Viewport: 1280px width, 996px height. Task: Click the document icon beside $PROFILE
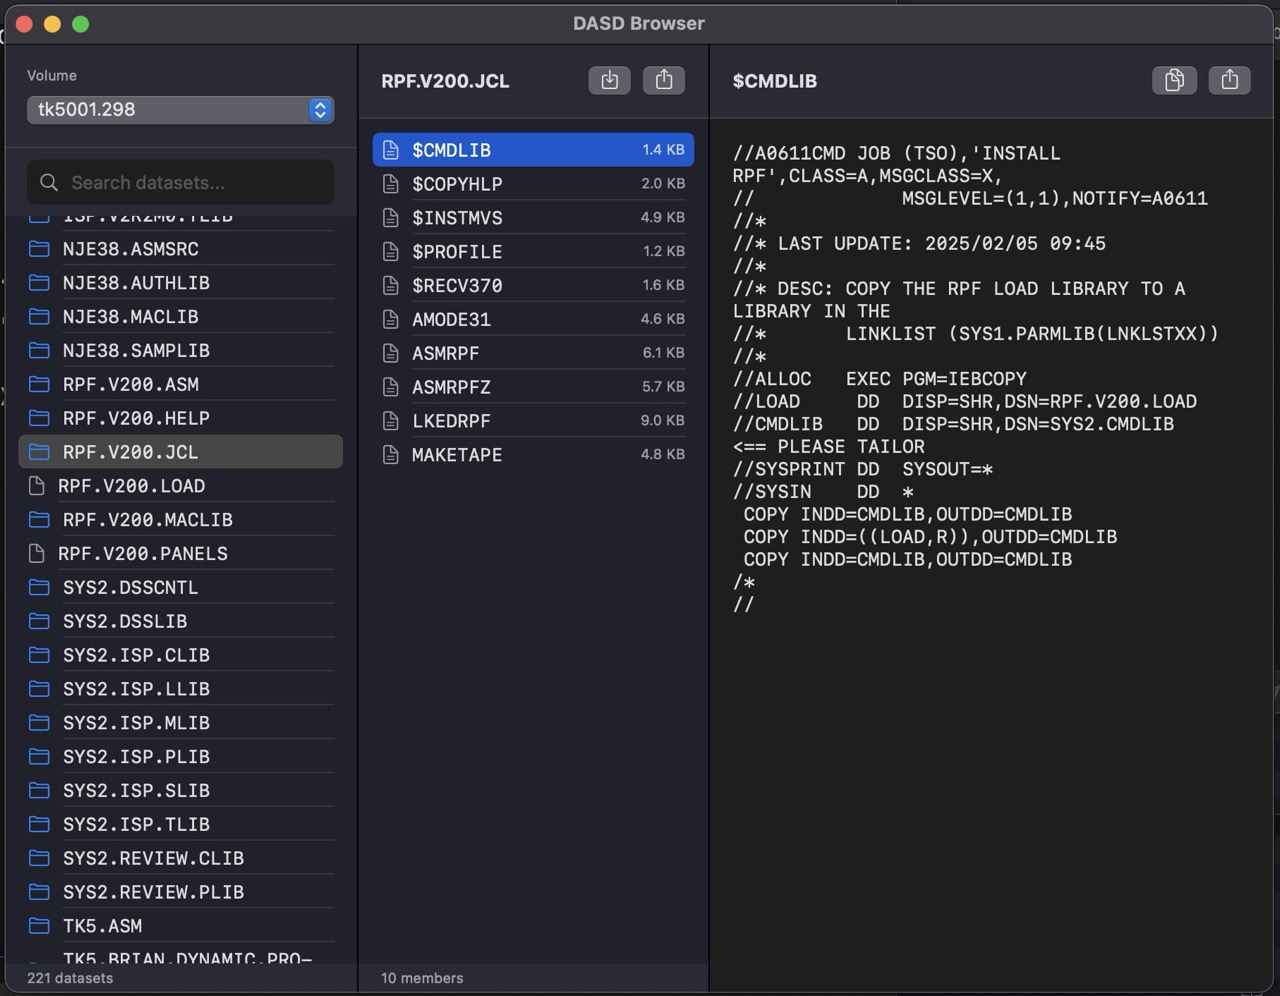391,251
